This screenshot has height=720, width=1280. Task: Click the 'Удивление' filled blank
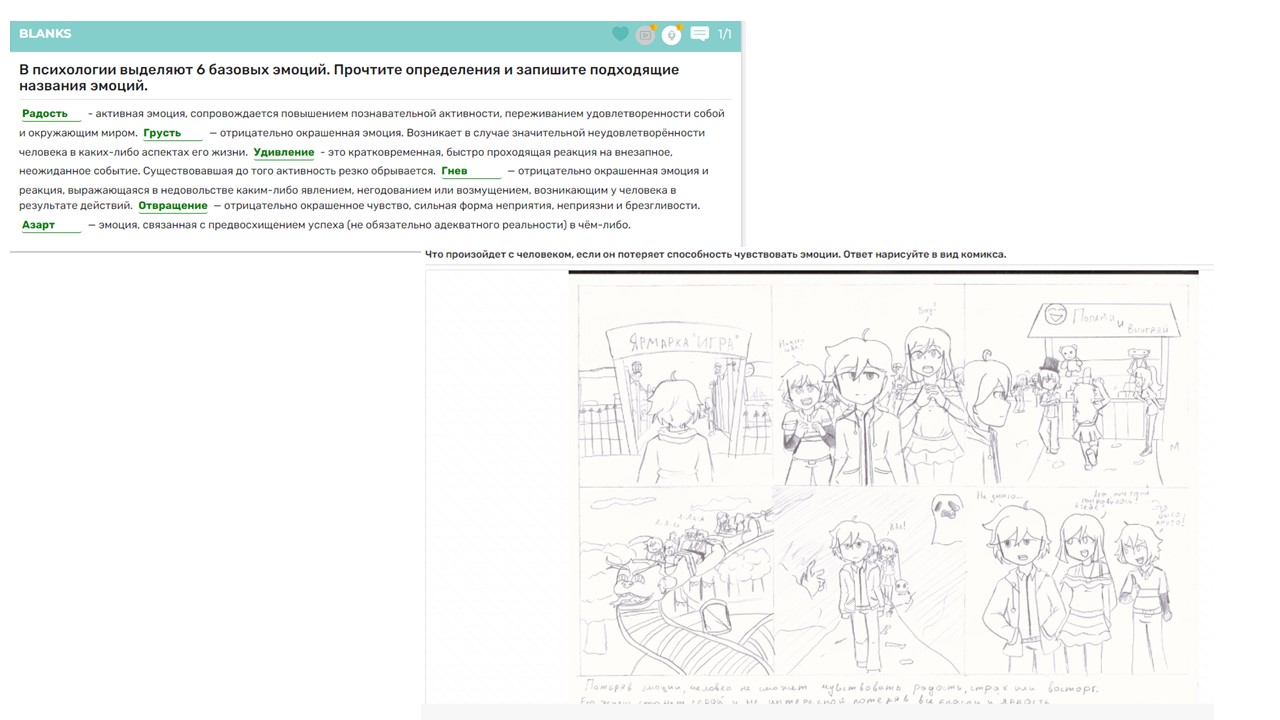coord(284,152)
